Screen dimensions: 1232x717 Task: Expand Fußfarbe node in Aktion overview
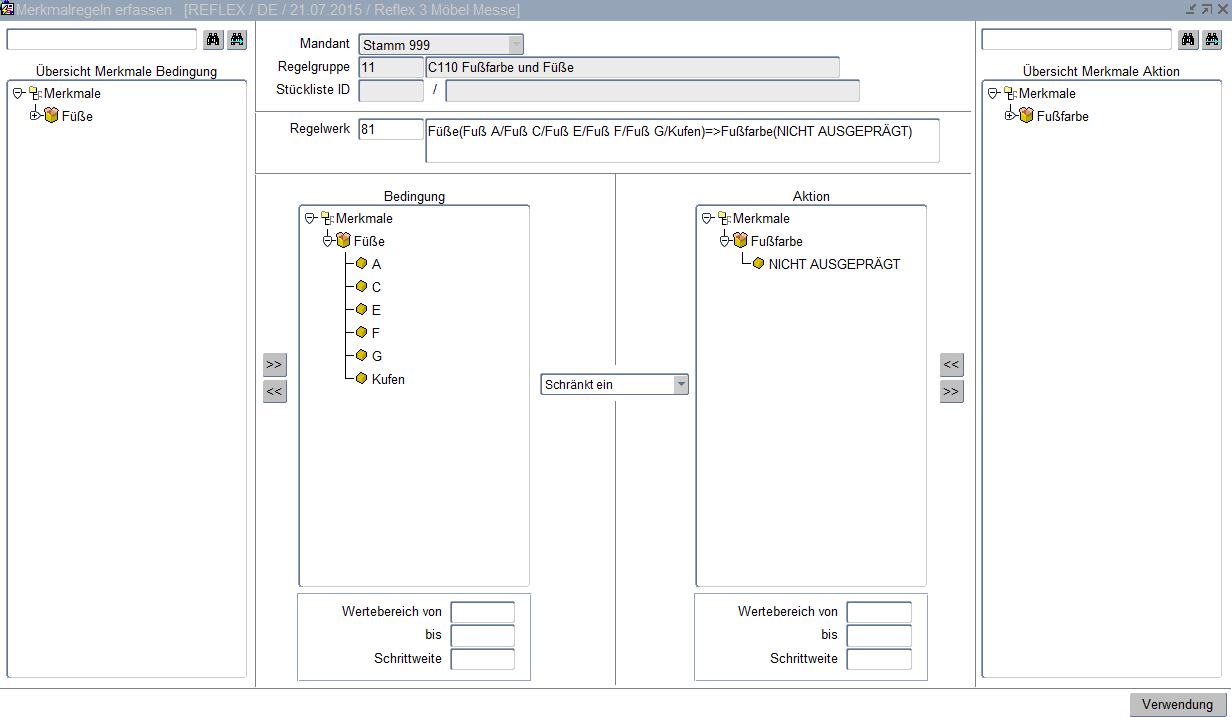(1010, 116)
